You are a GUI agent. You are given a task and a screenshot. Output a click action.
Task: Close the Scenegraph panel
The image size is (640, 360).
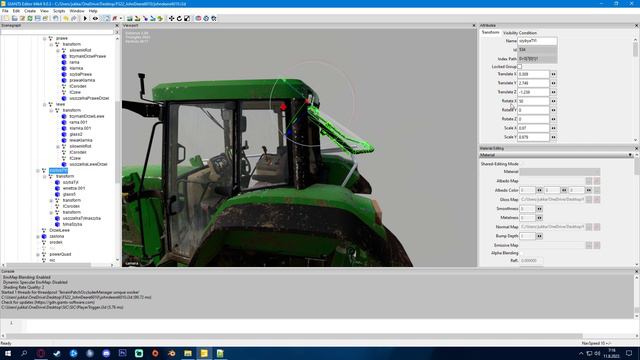coord(117,25)
